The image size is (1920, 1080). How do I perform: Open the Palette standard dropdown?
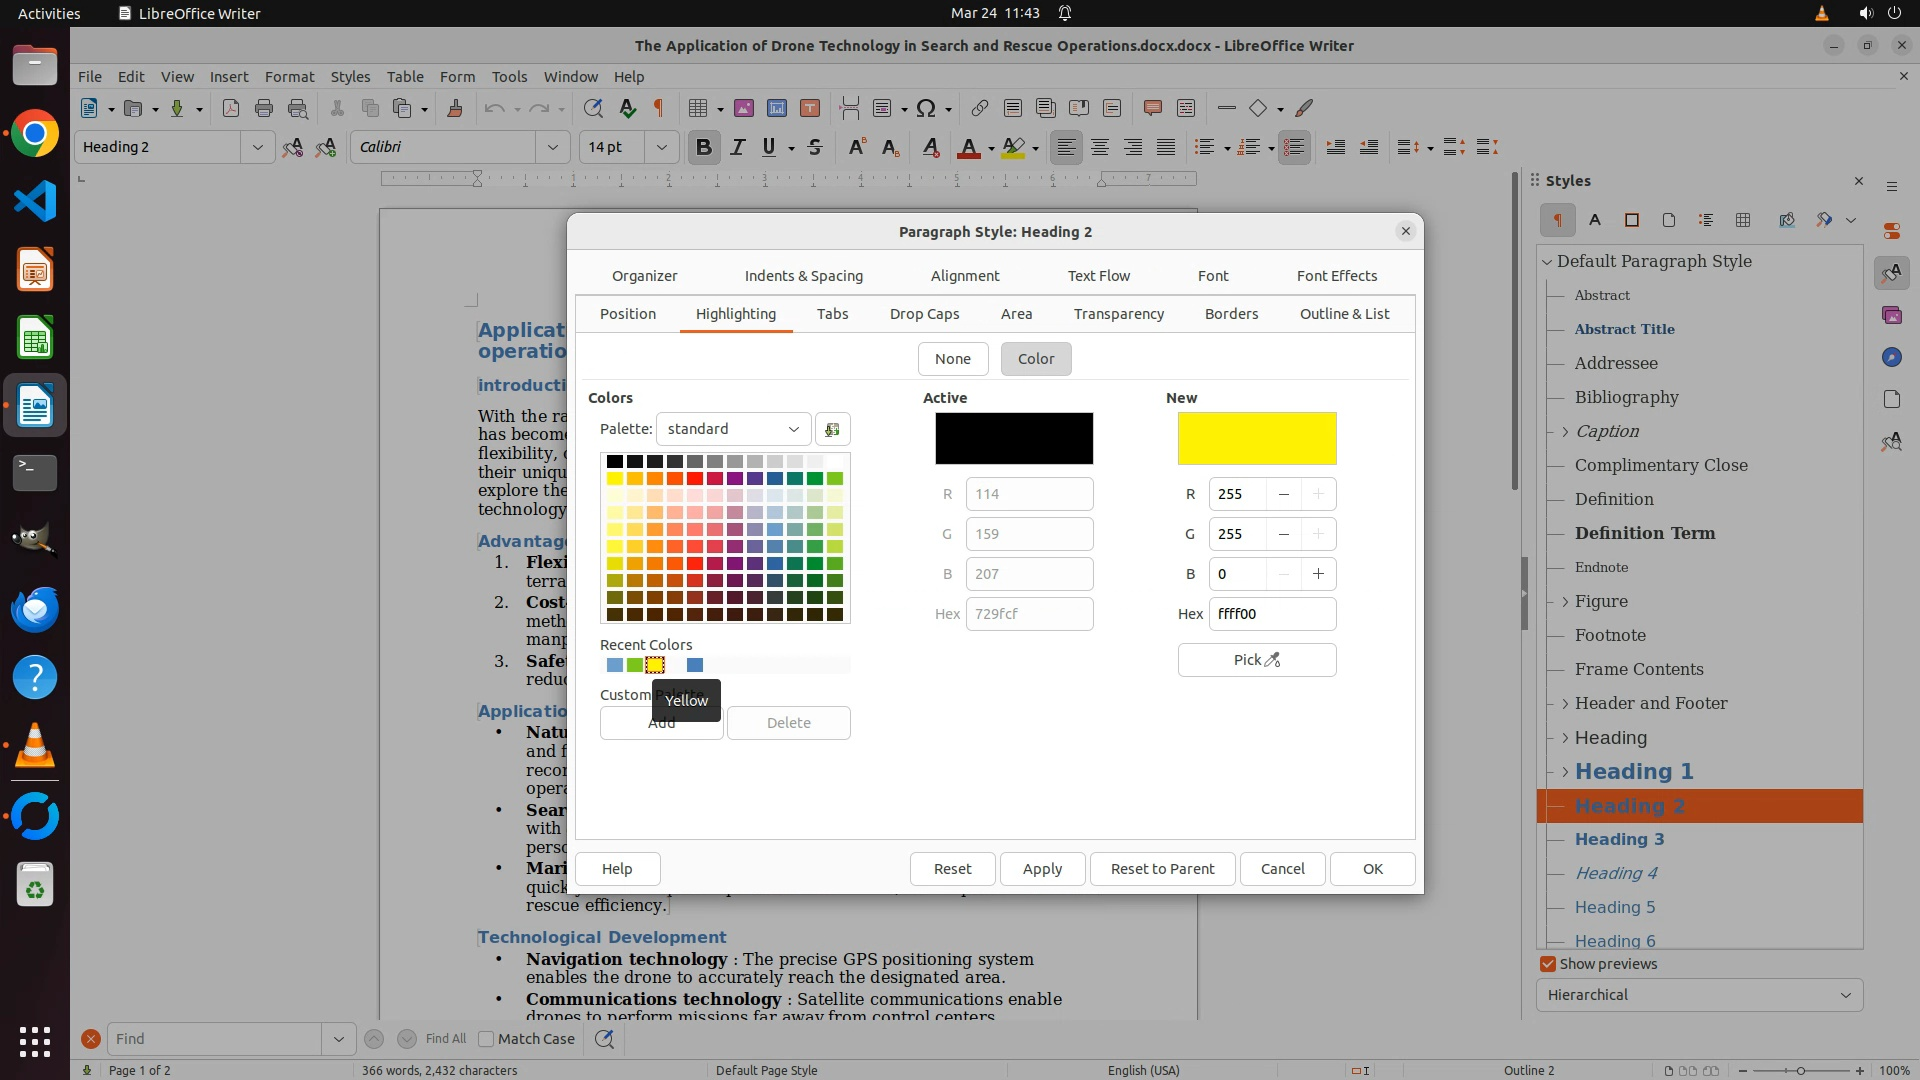coord(733,429)
